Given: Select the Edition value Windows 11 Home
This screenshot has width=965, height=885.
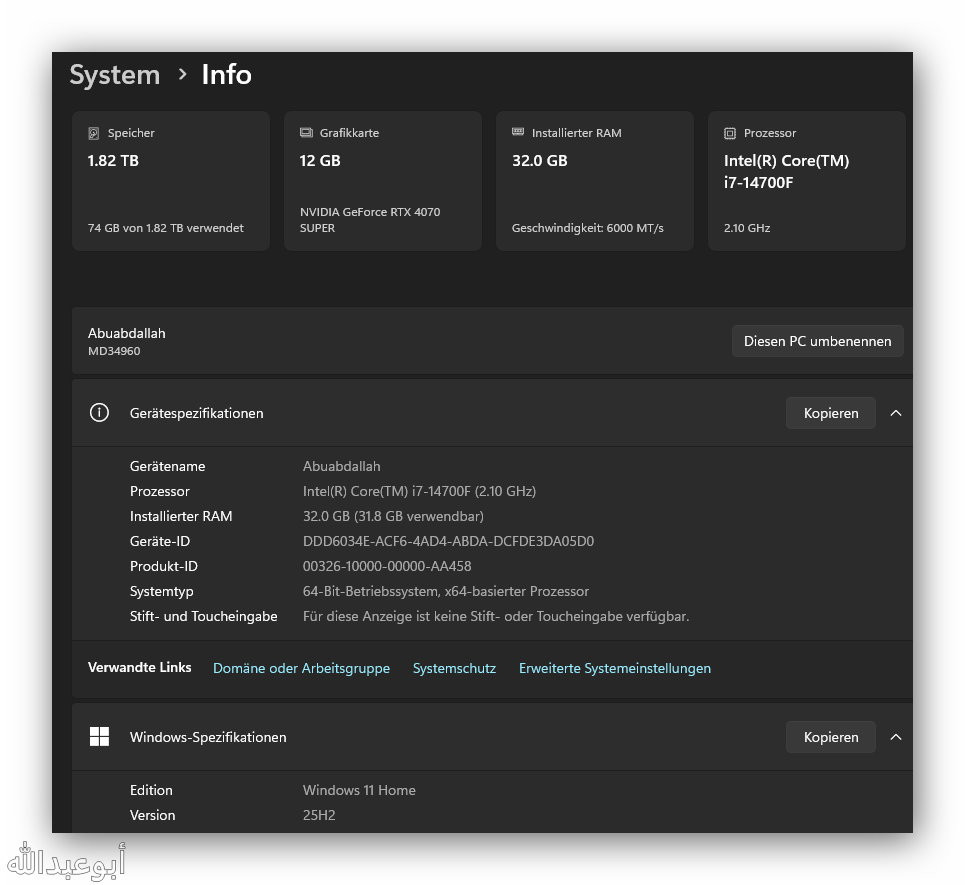Looking at the screenshot, I should coord(359,790).
